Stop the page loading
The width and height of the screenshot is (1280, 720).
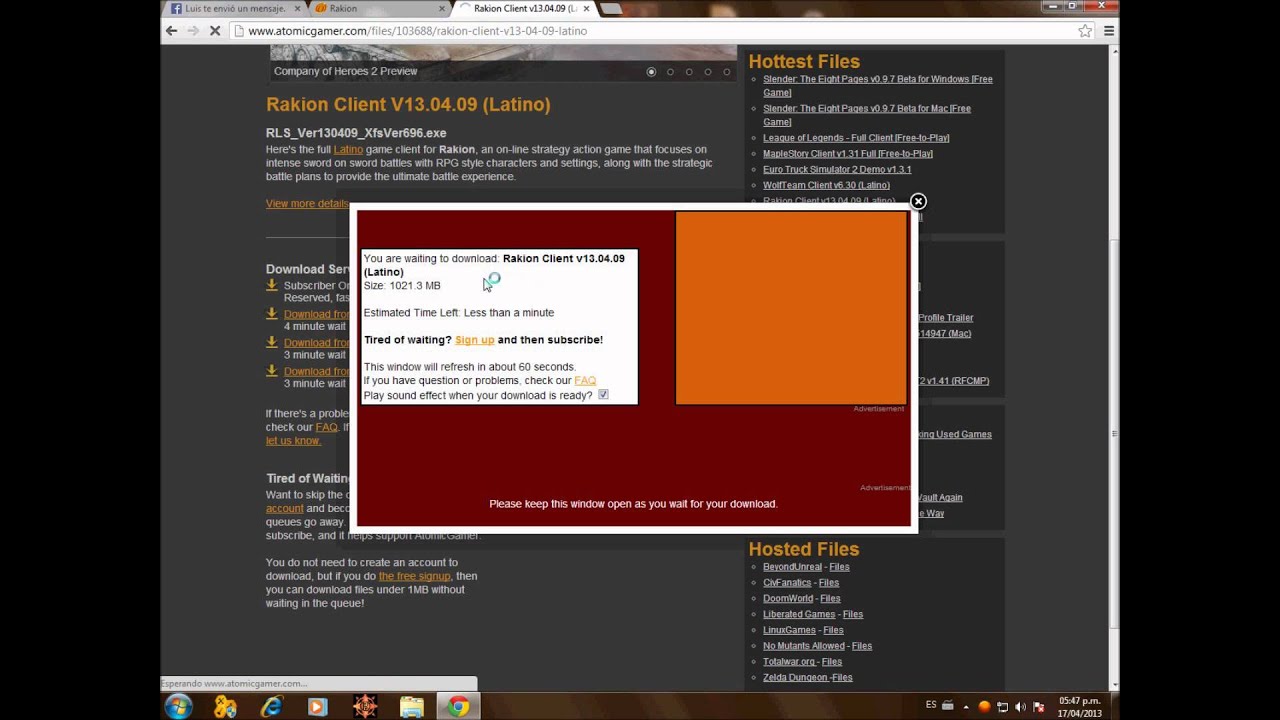215,31
